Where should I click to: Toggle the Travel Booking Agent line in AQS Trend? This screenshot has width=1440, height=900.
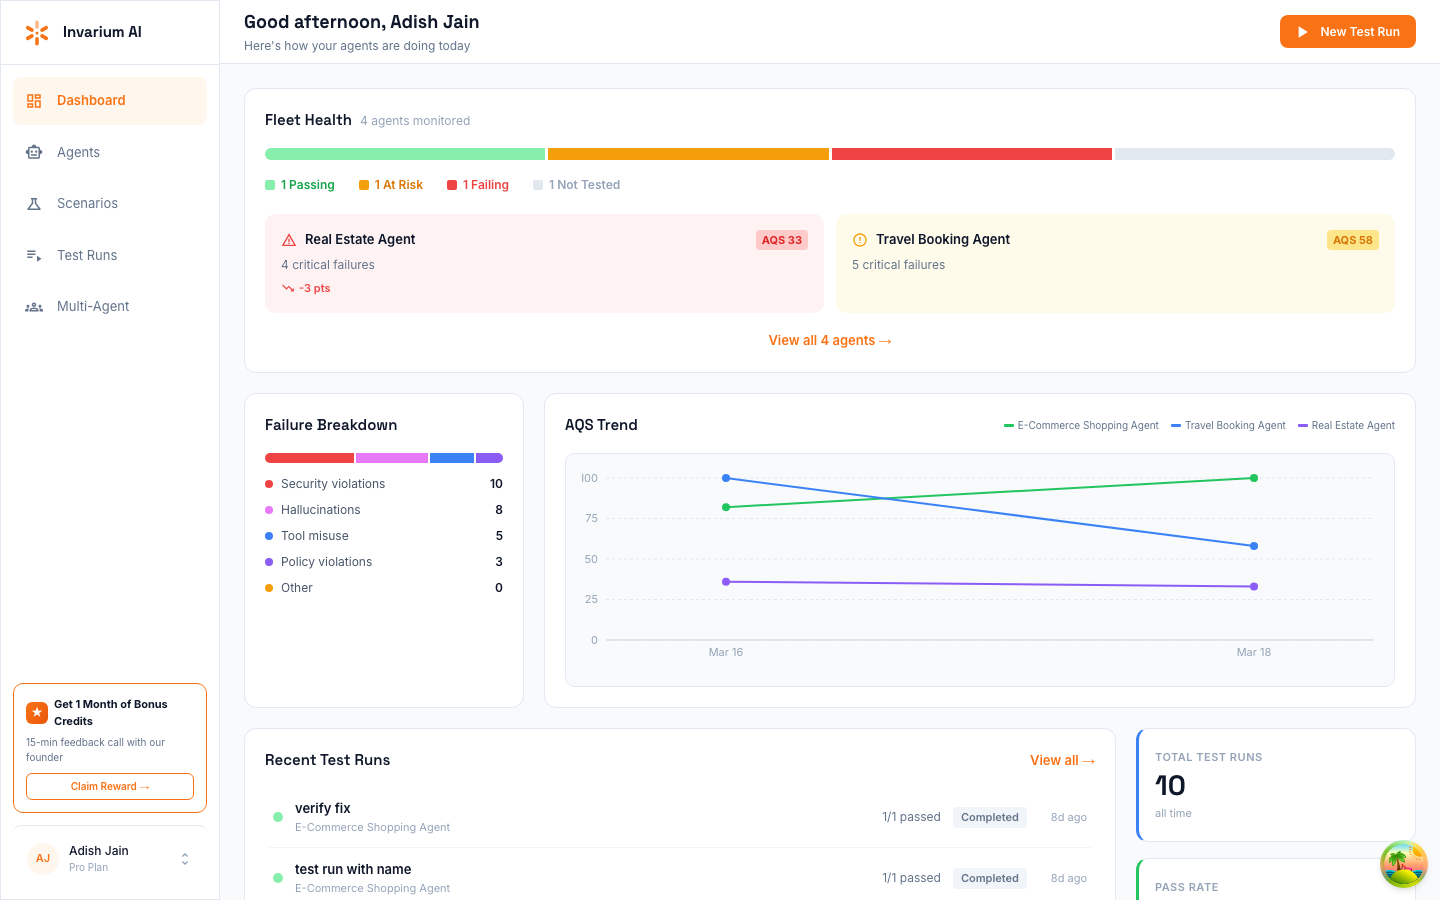point(1228,425)
